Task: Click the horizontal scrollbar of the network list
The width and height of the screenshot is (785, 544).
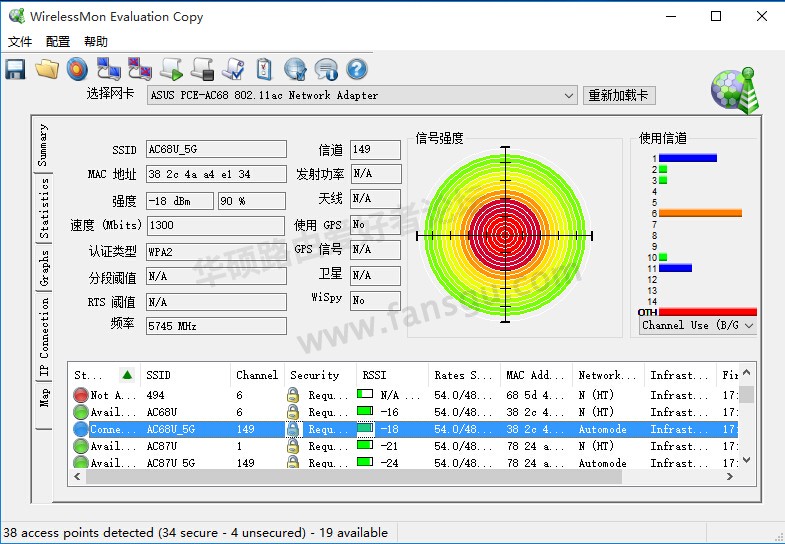Action: pyautogui.click(x=354, y=477)
